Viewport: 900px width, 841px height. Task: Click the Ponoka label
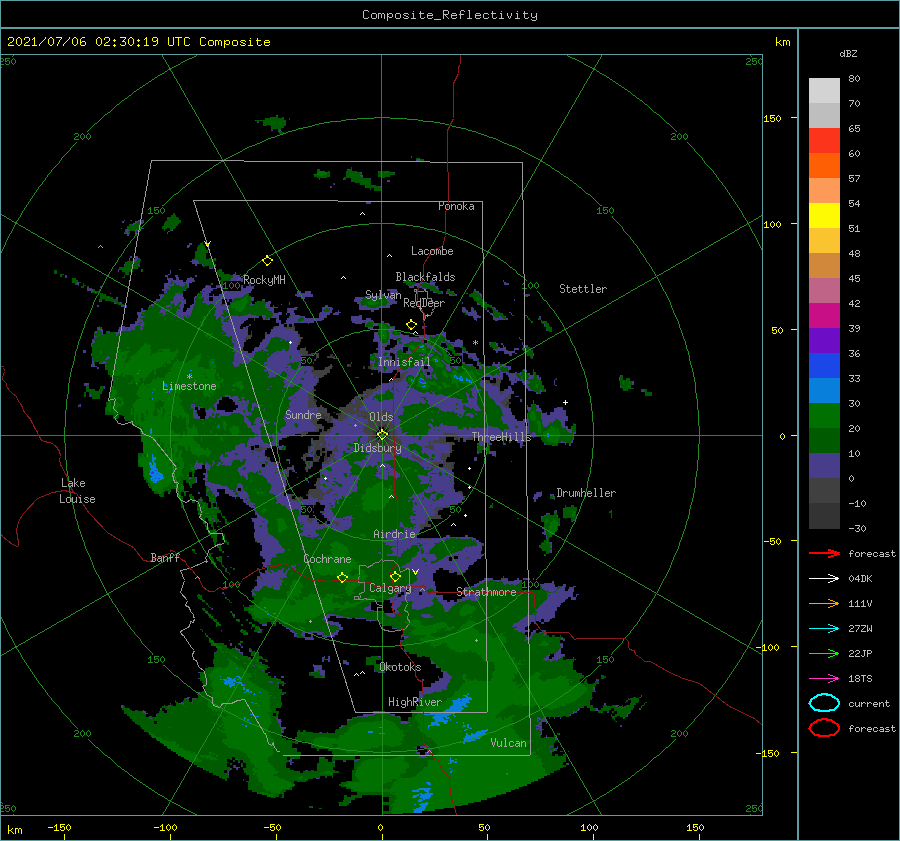tap(456, 206)
